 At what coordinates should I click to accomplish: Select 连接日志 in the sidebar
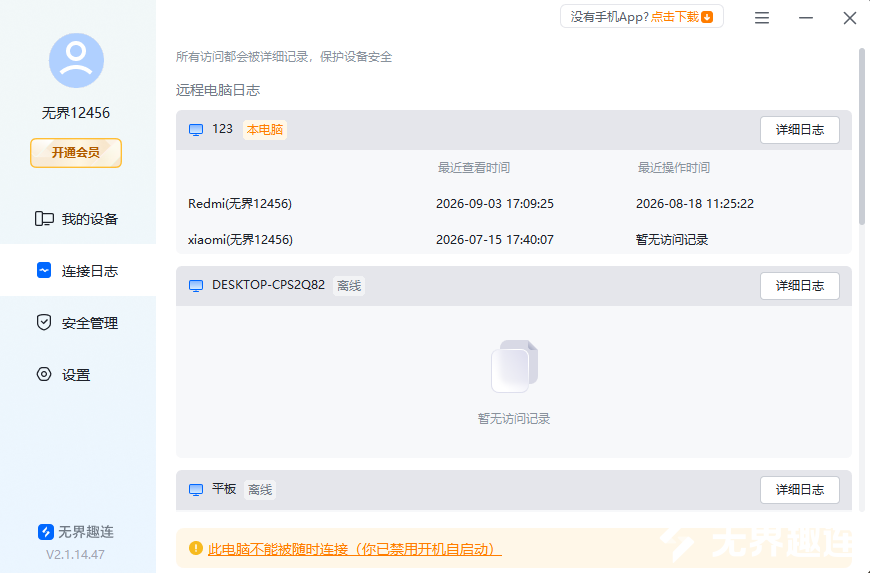[x=78, y=270]
